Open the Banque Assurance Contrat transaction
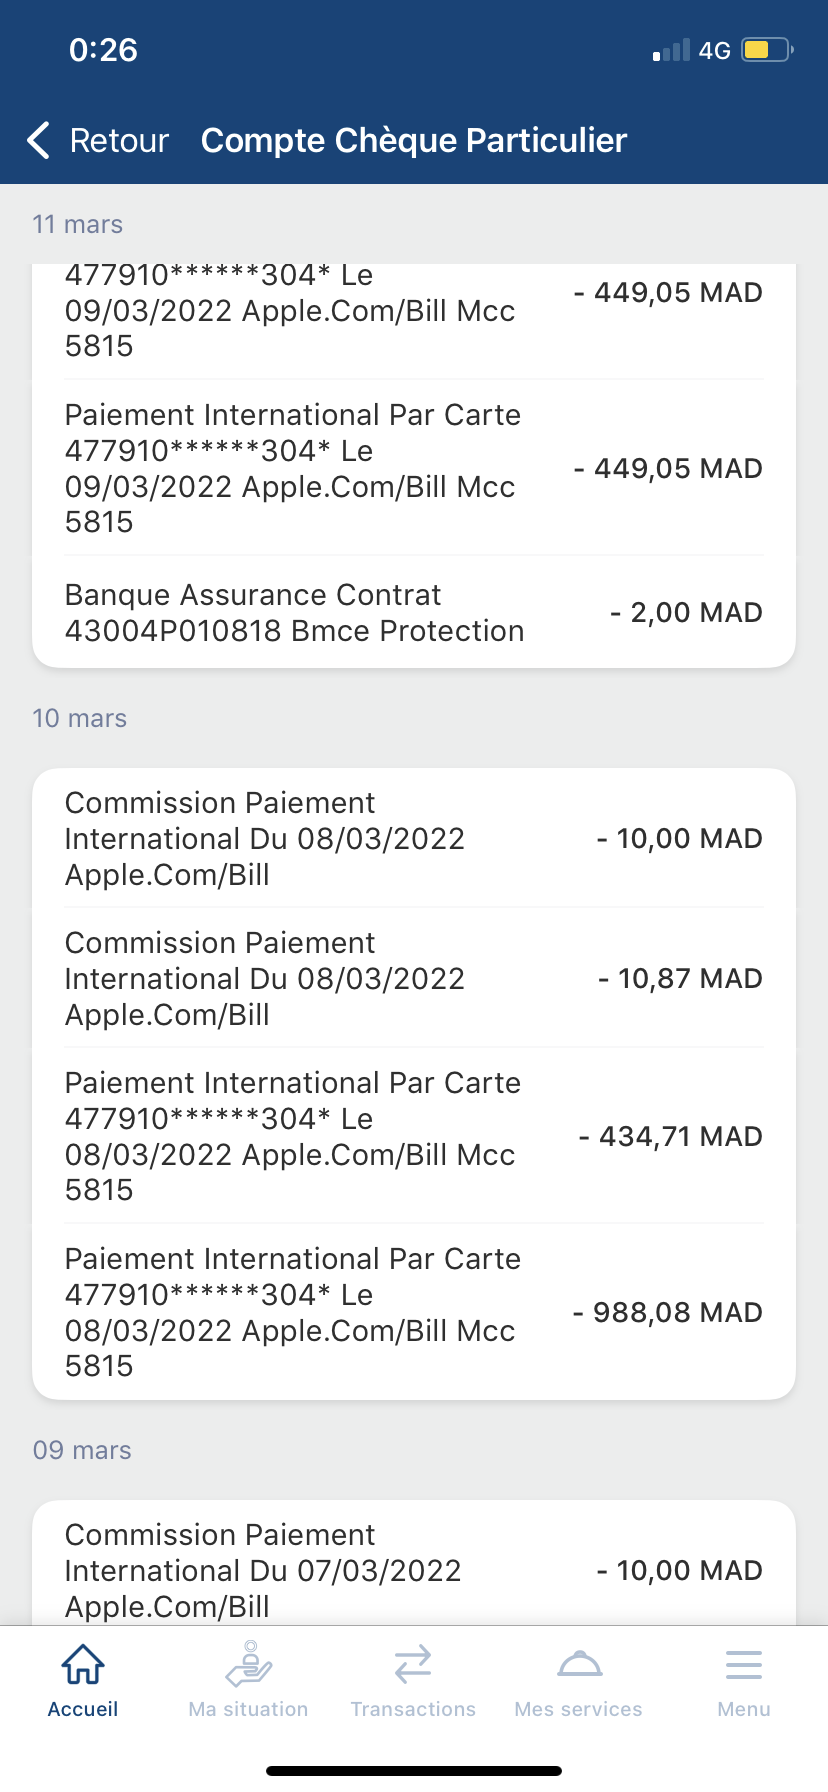The image size is (828, 1792). [x=414, y=613]
